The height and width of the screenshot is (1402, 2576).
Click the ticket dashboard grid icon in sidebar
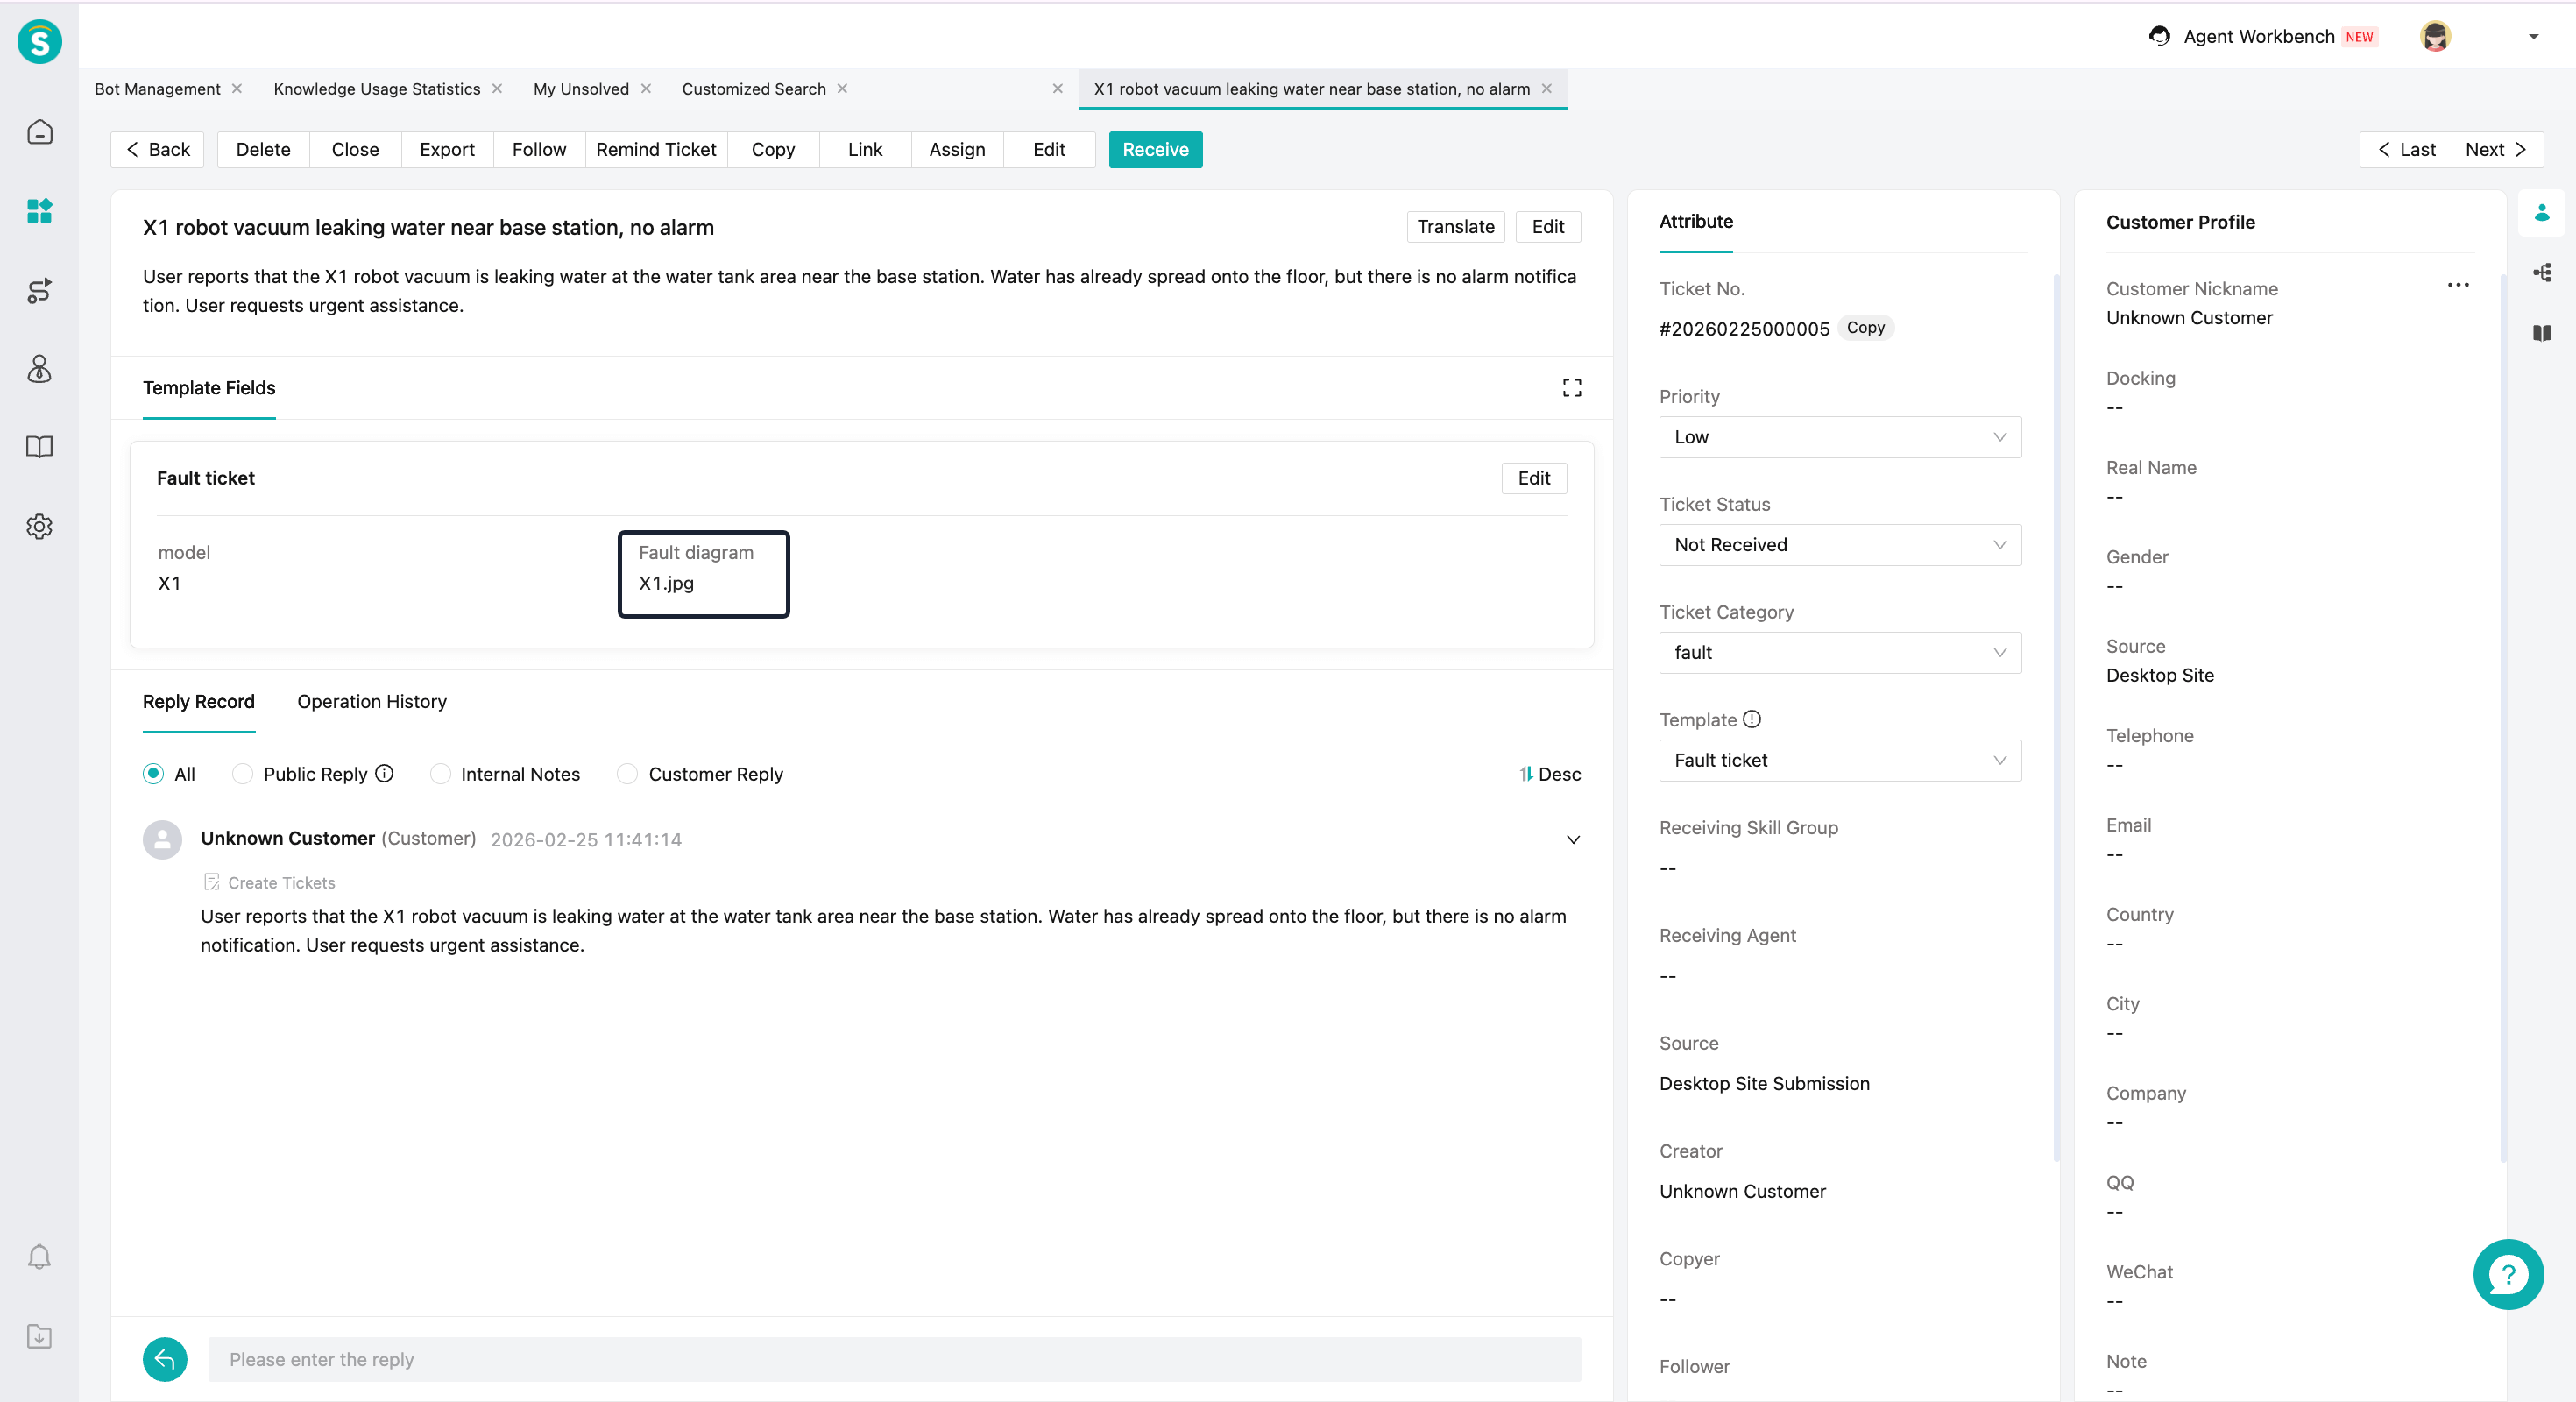(39, 211)
